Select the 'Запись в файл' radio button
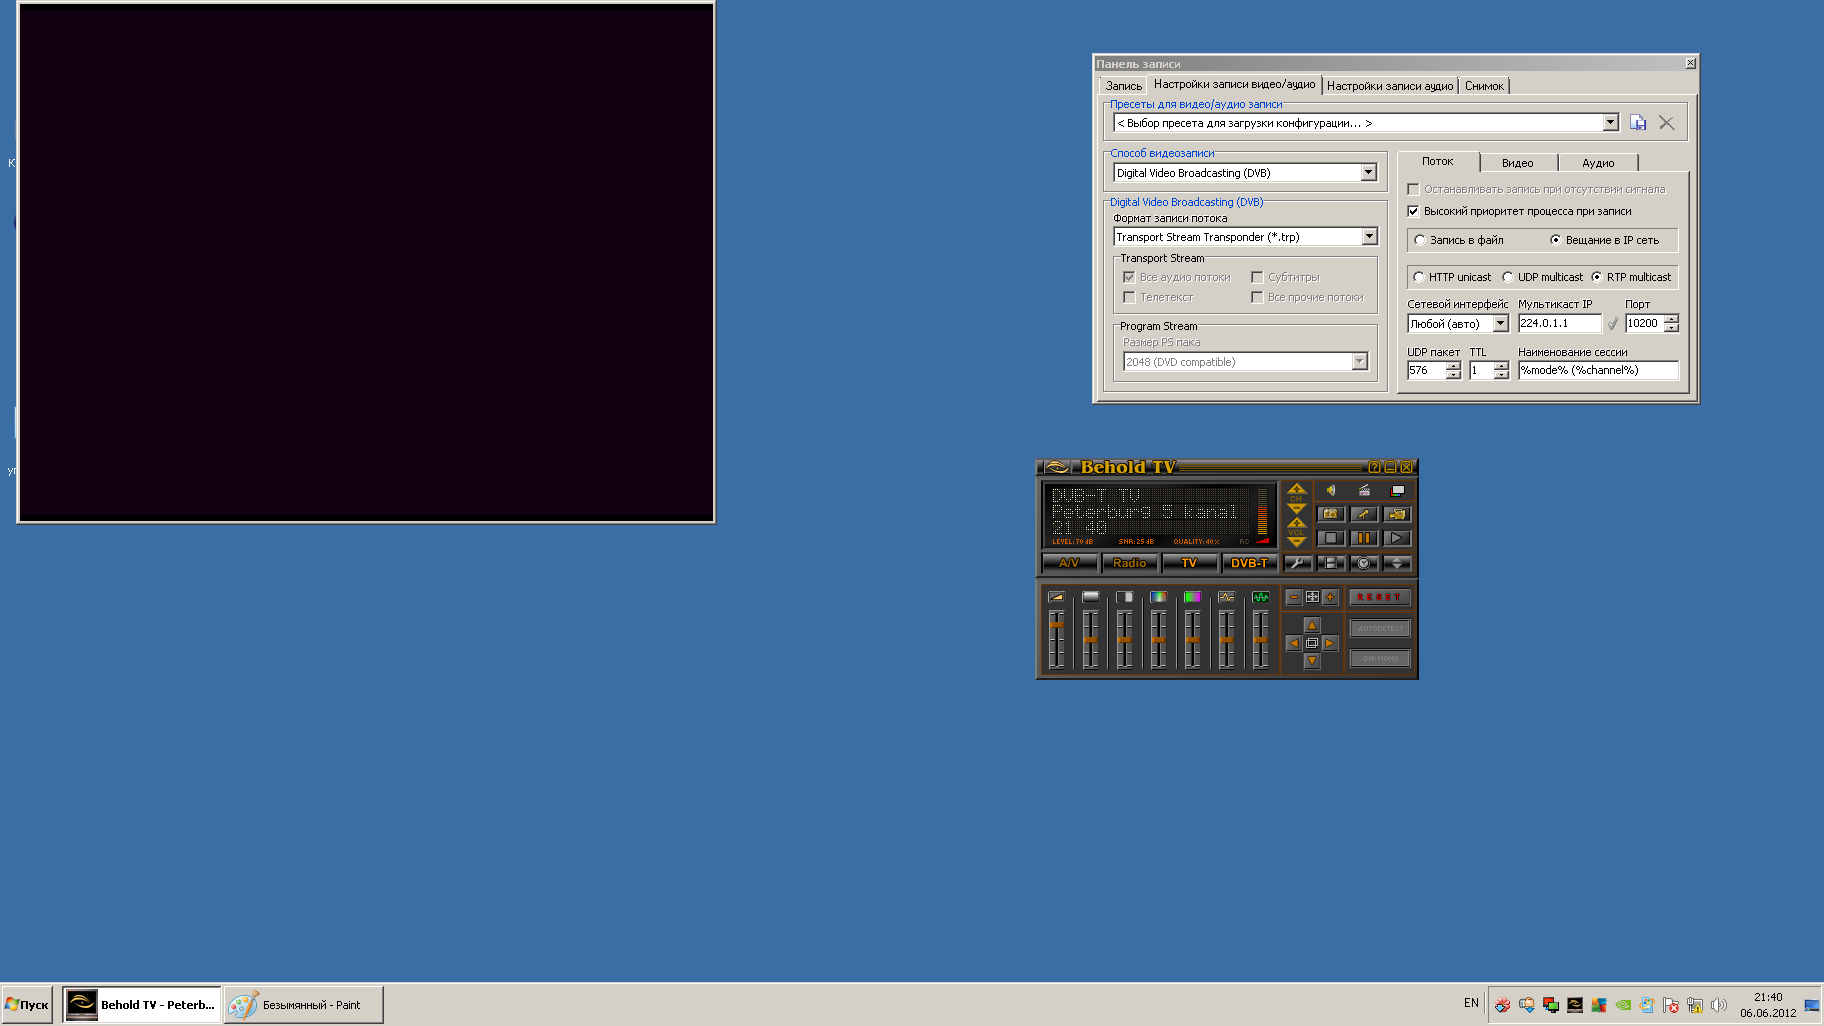The image size is (1824, 1026). click(x=1419, y=240)
